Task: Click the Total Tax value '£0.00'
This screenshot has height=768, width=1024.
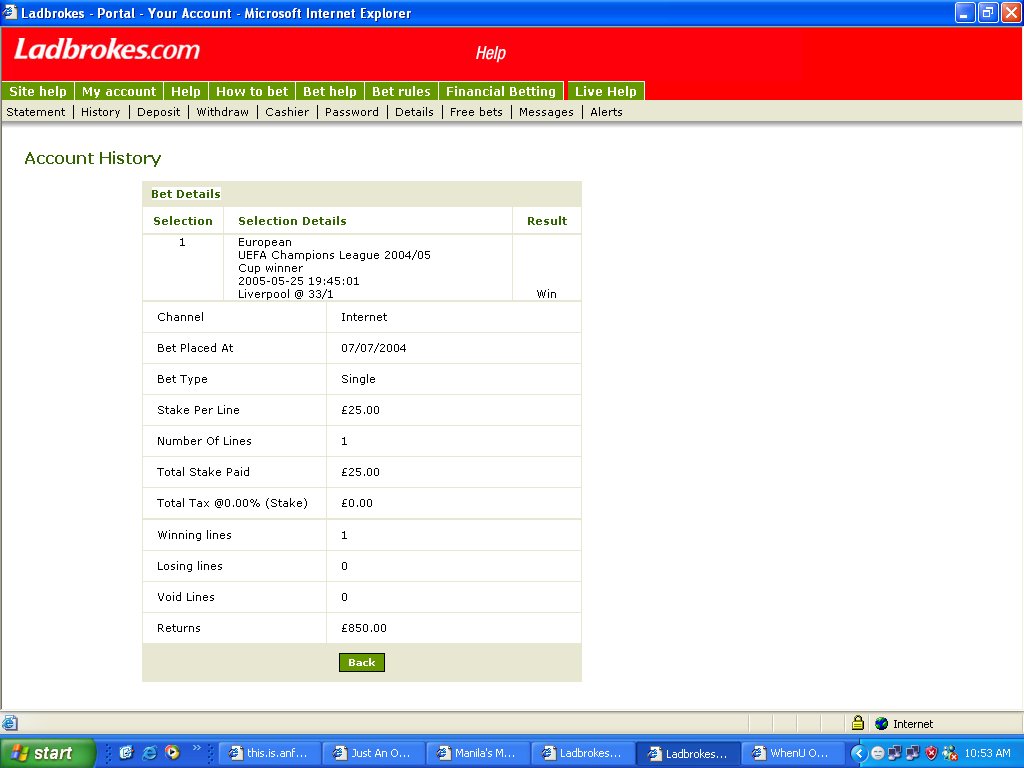Action: [357, 504]
